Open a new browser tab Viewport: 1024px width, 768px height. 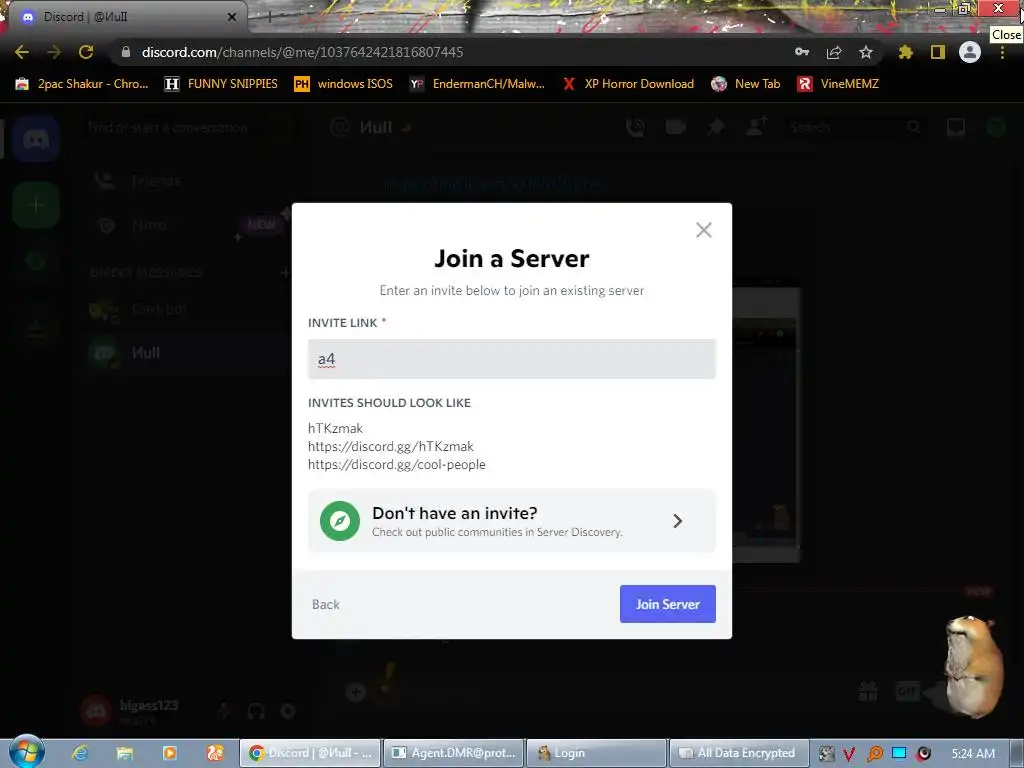tap(269, 17)
